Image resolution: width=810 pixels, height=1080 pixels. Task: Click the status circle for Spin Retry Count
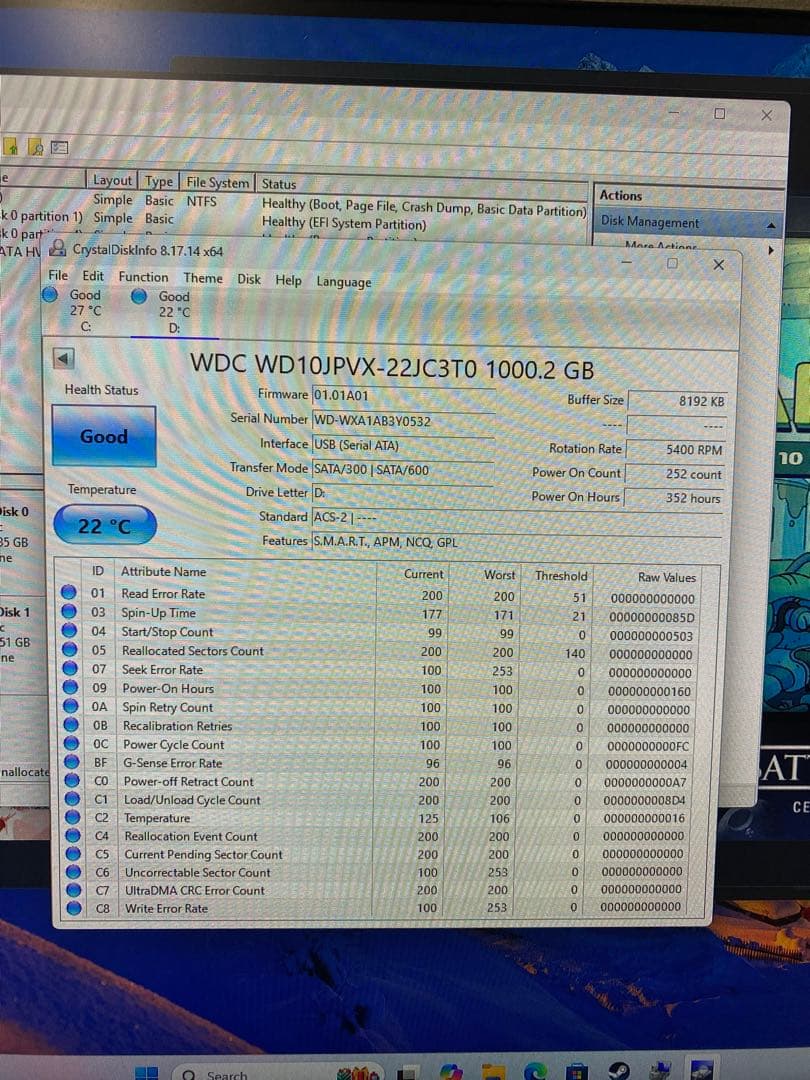coord(71,705)
